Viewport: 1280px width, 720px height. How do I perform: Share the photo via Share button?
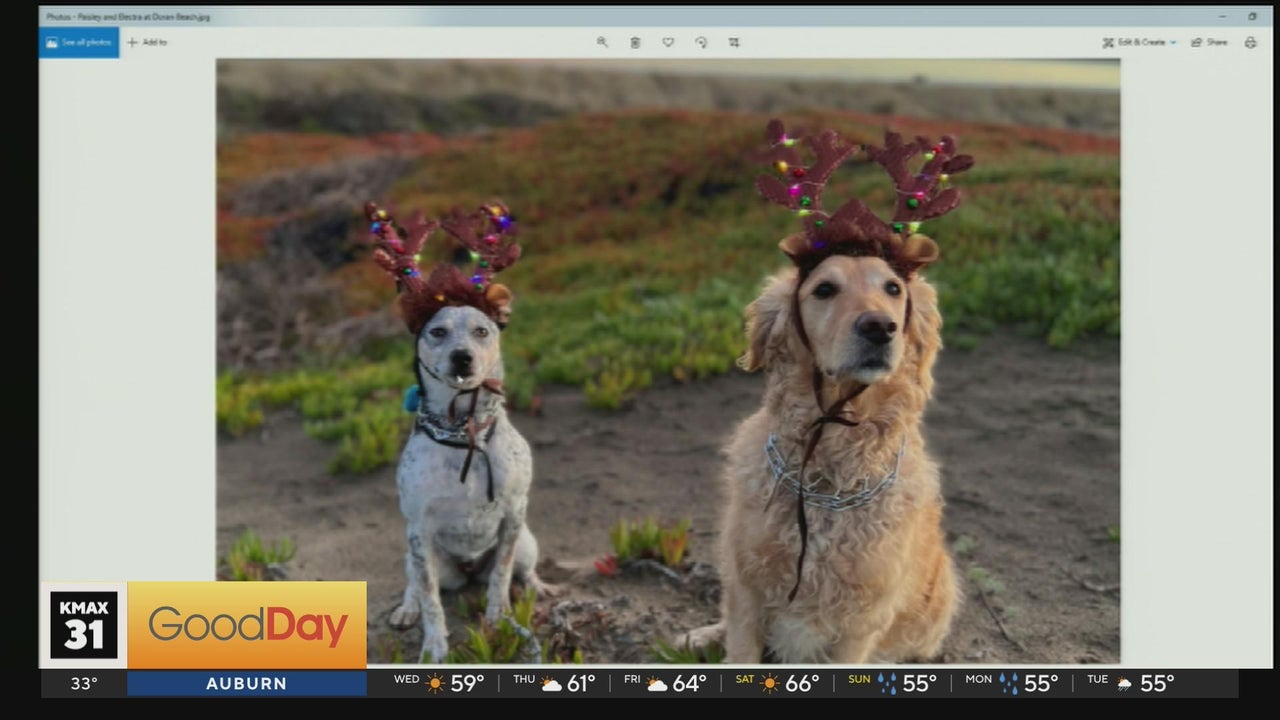(1209, 42)
